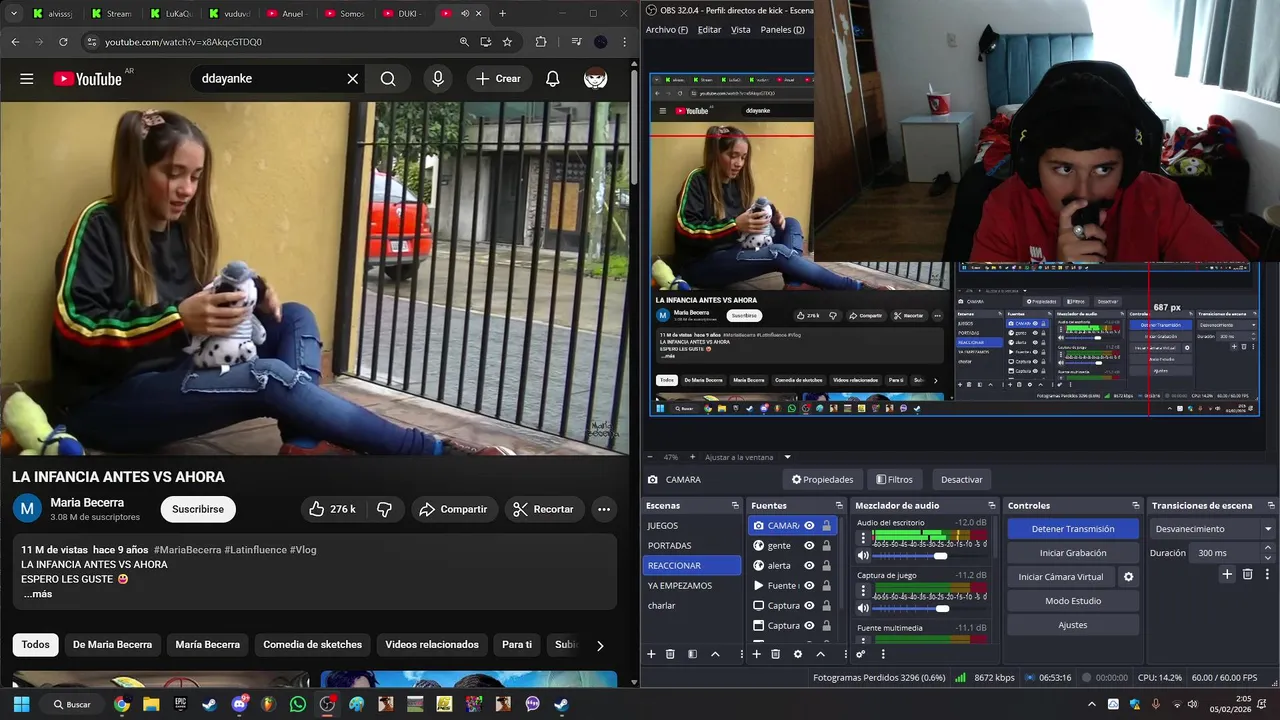Show hidden system tray icons chevron
1280x720 pixels.
click(1092, 704)
